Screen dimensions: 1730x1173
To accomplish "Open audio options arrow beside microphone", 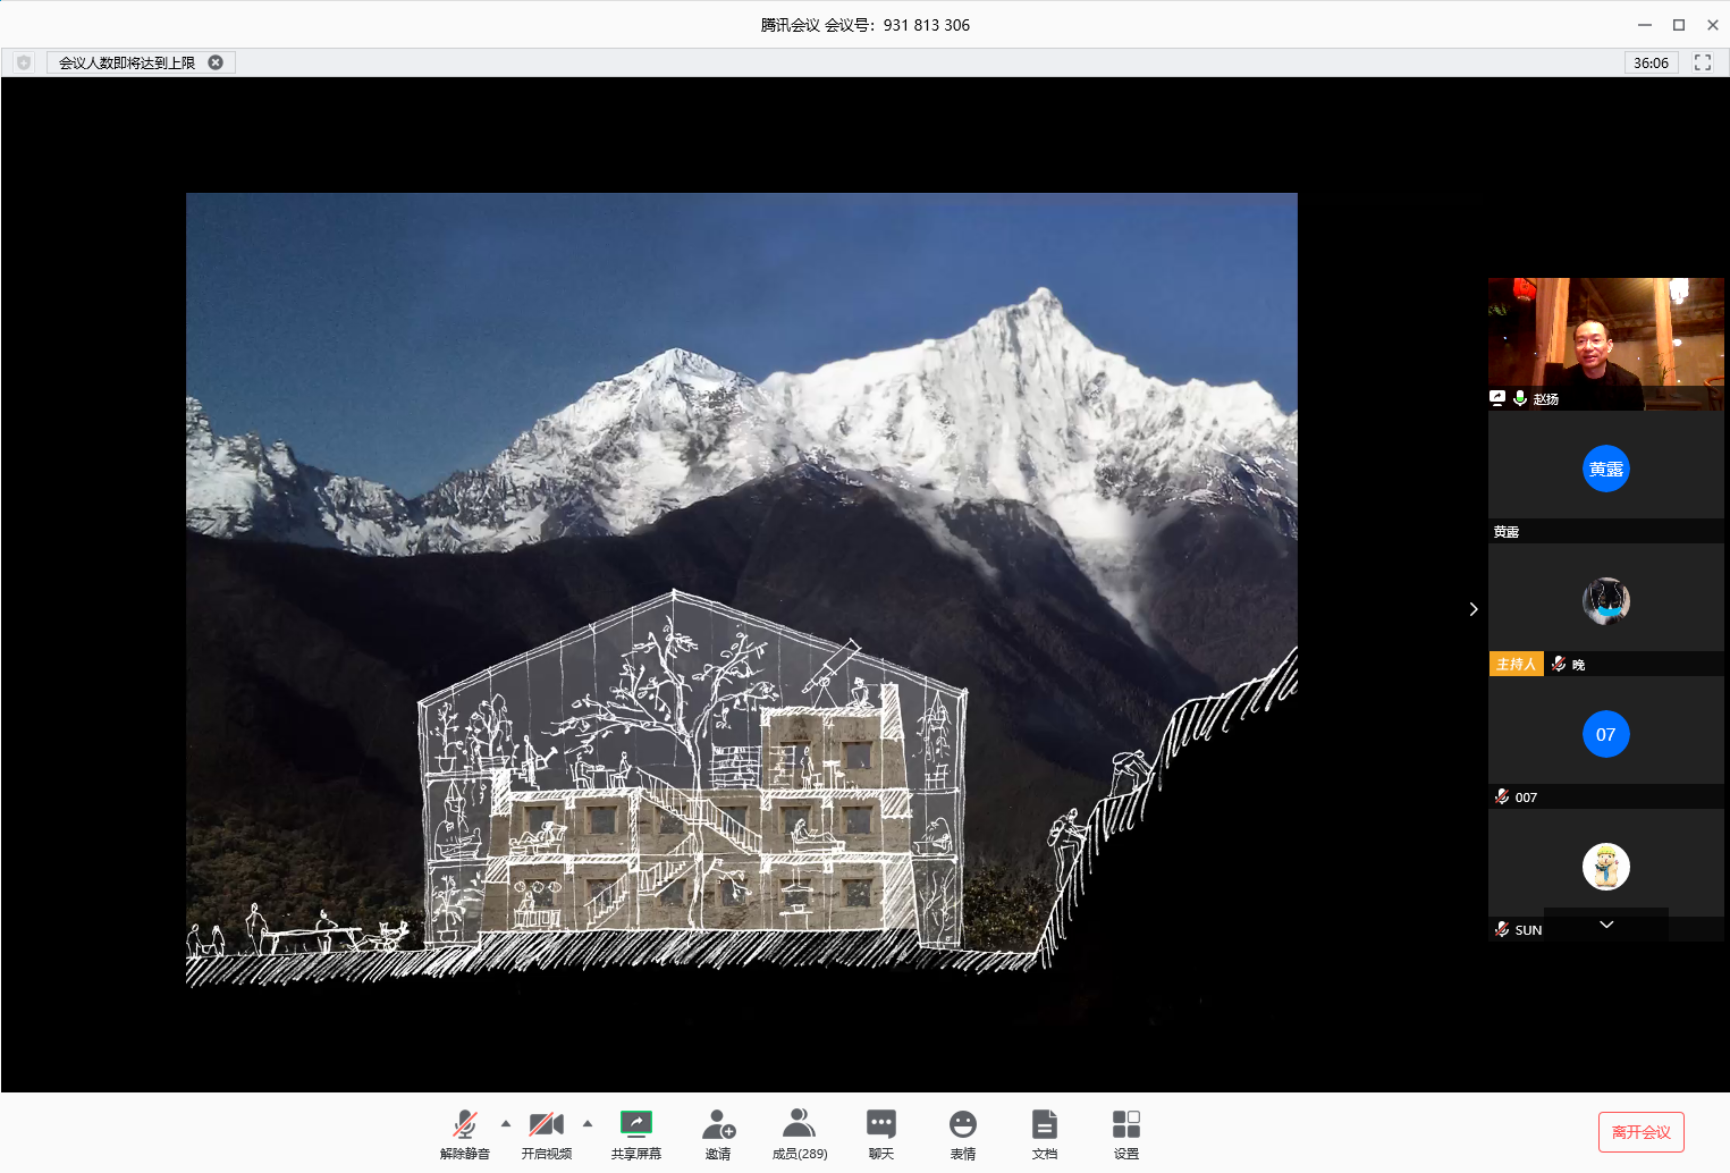I will coord(506,1124).
